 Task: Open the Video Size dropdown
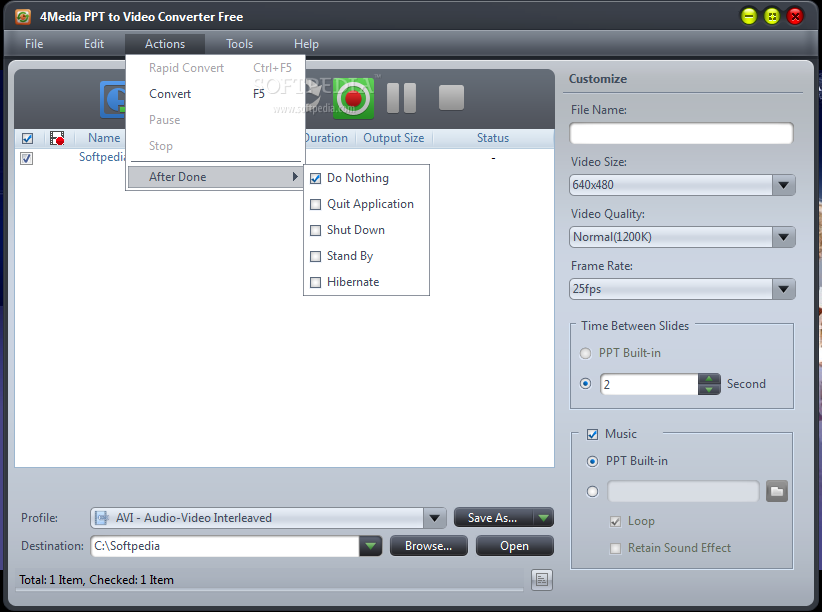pyautogui.click(x=783, y=185)
